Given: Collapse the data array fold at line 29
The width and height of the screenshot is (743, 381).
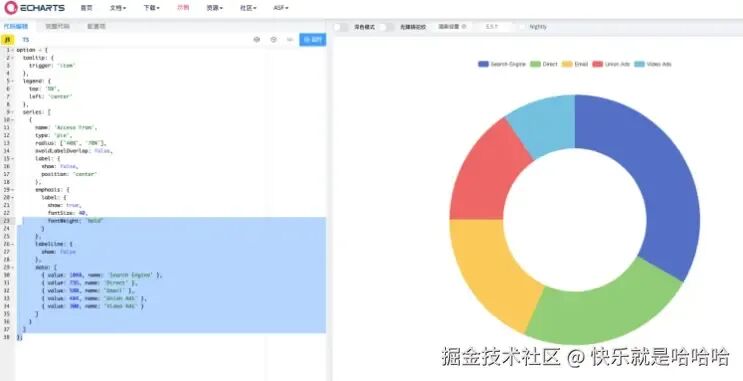Looking at the screenshot, I should pos(13,267).
